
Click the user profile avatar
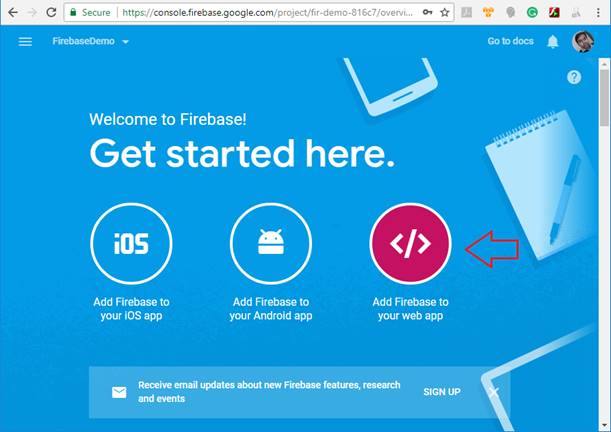583,41
